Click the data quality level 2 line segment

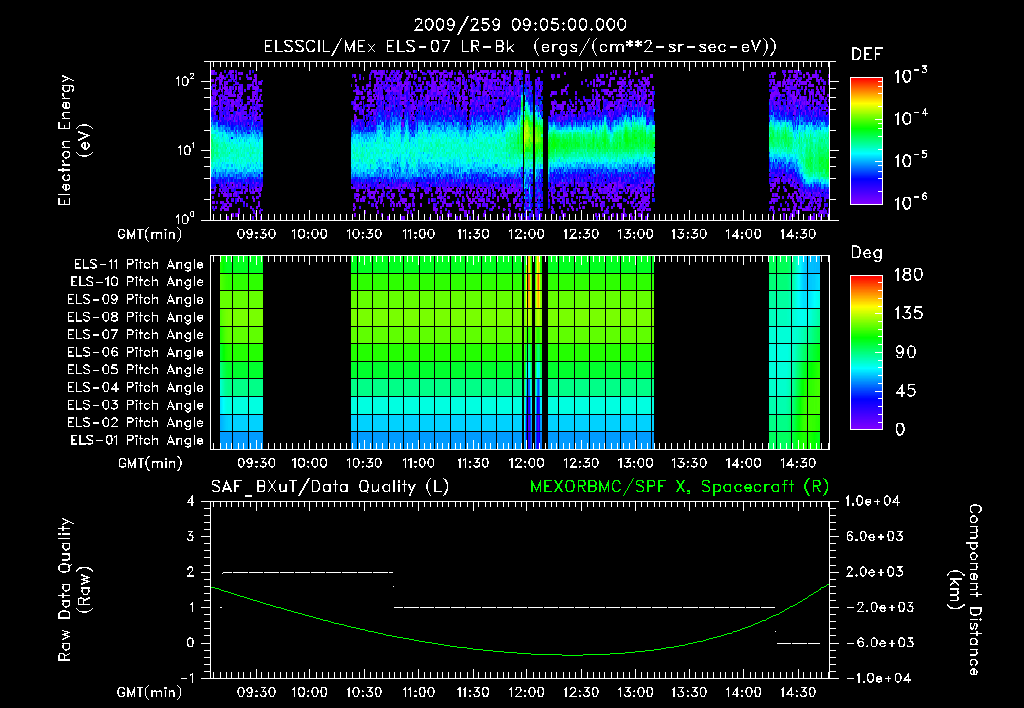tap(308, 572)
